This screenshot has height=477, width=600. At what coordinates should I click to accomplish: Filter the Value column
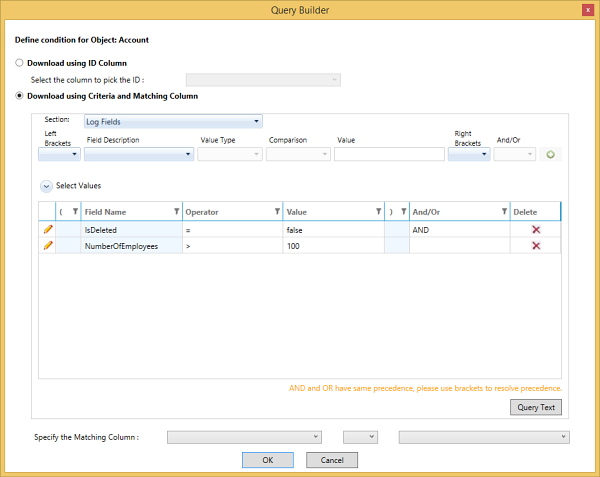[x=378, y=212]
